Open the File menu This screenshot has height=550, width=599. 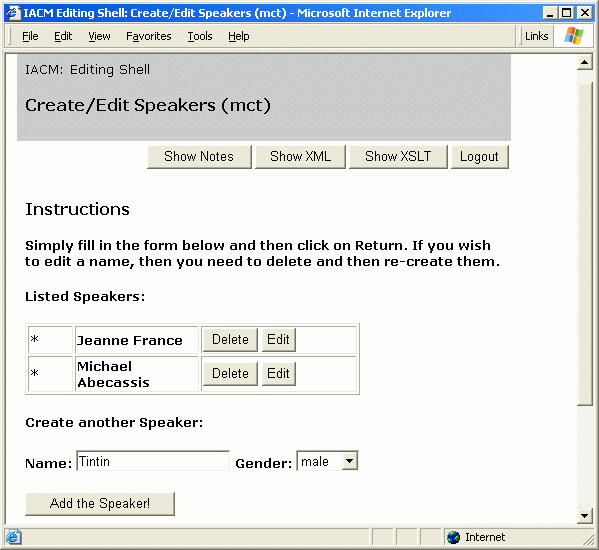(x=30, y=36)
